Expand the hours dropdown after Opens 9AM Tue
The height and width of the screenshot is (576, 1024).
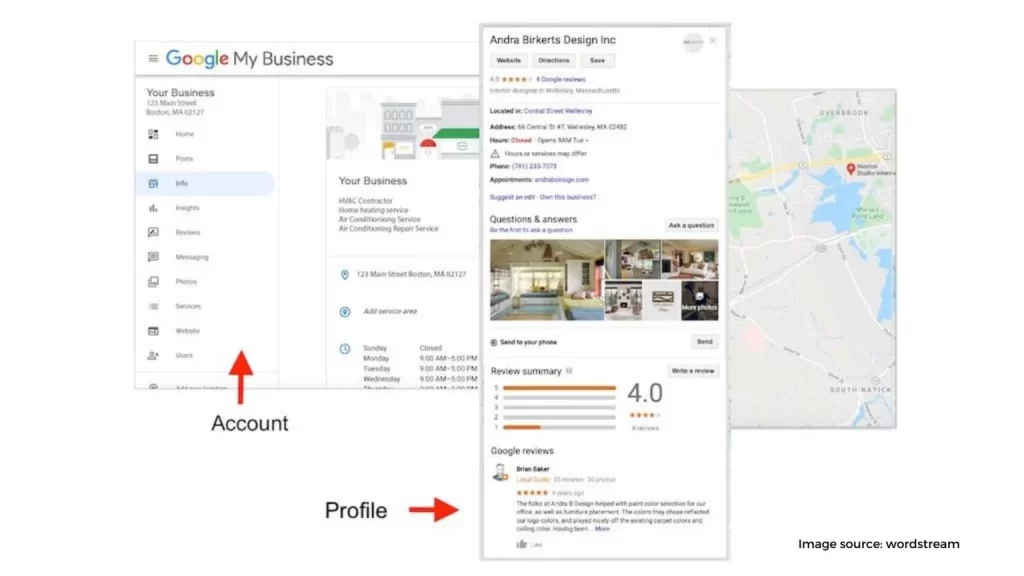pyautogui.click(x=586, y=140)
